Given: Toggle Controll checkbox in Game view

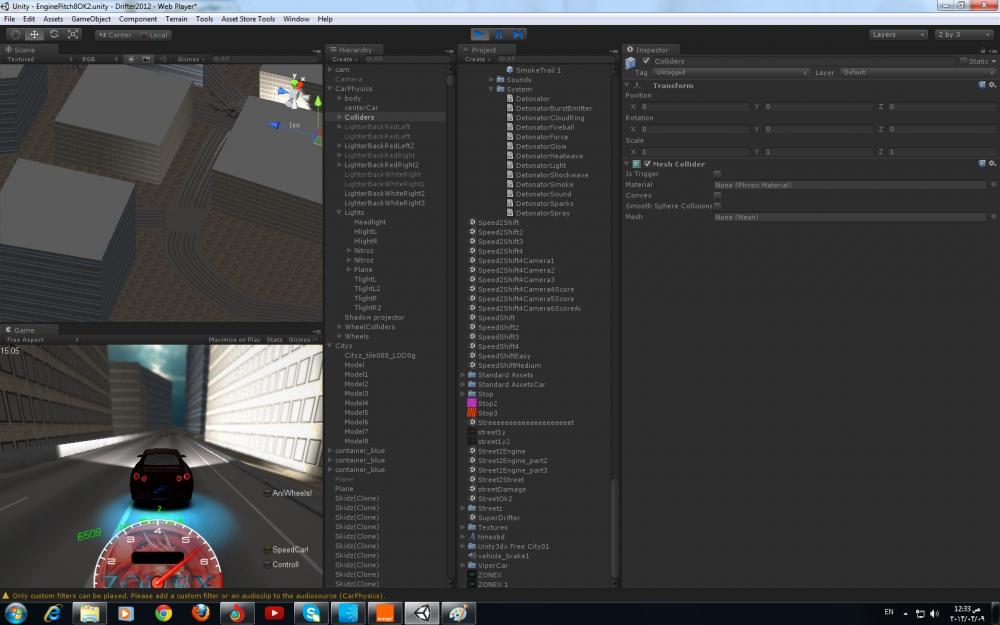Looking at the screenshot, I should click(267, 564).
